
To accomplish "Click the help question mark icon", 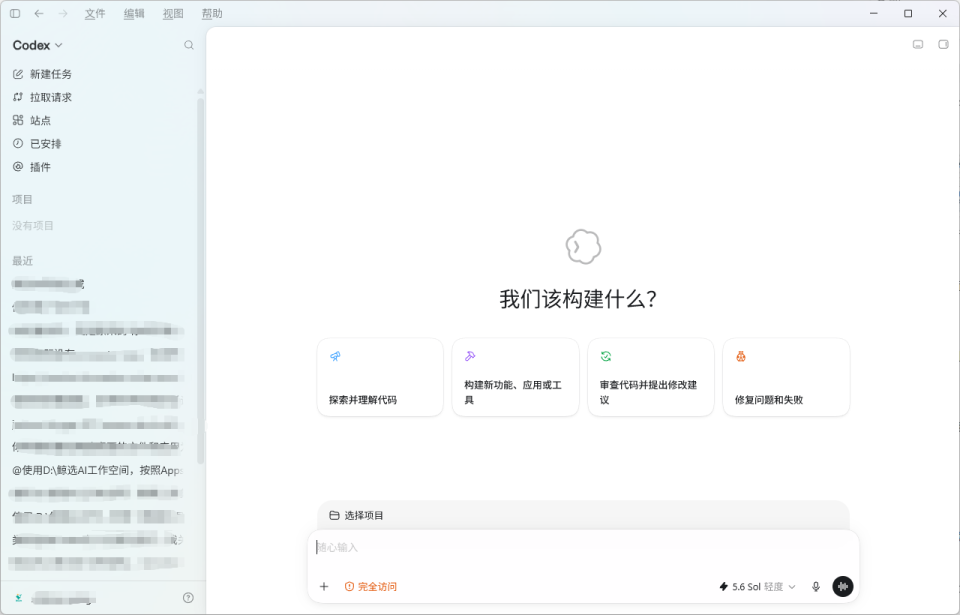I will pyautogui.click(x=188, y=598).
